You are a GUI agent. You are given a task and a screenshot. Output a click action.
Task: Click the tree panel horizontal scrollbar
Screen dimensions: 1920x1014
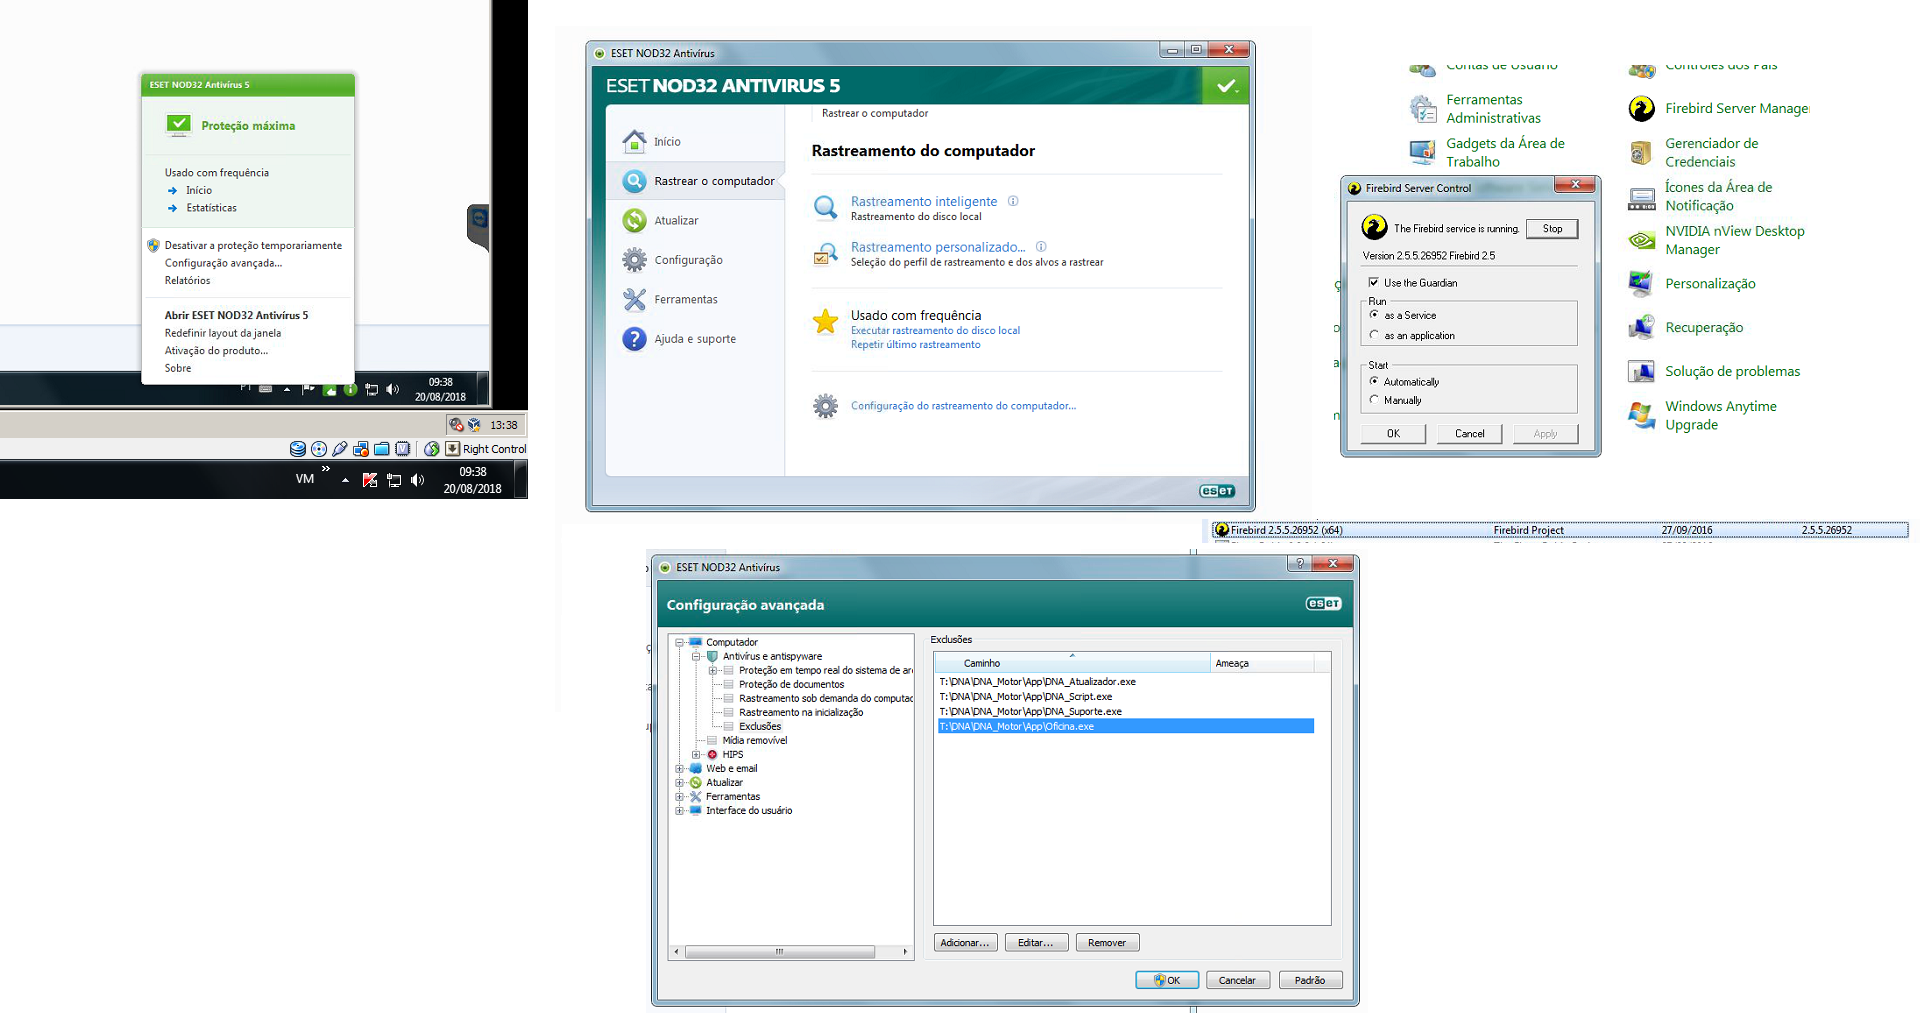(x=779, y=952)
